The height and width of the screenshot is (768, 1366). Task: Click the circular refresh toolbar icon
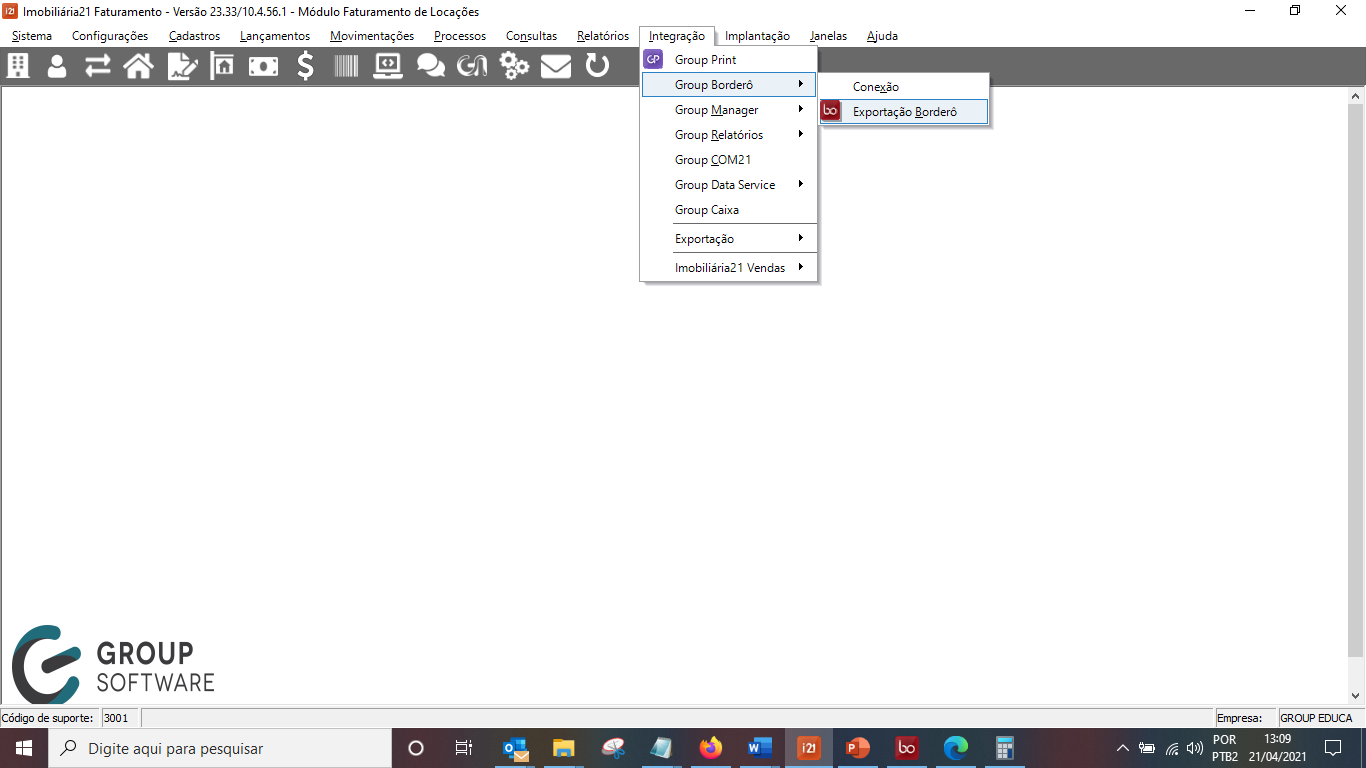(597, 66)
